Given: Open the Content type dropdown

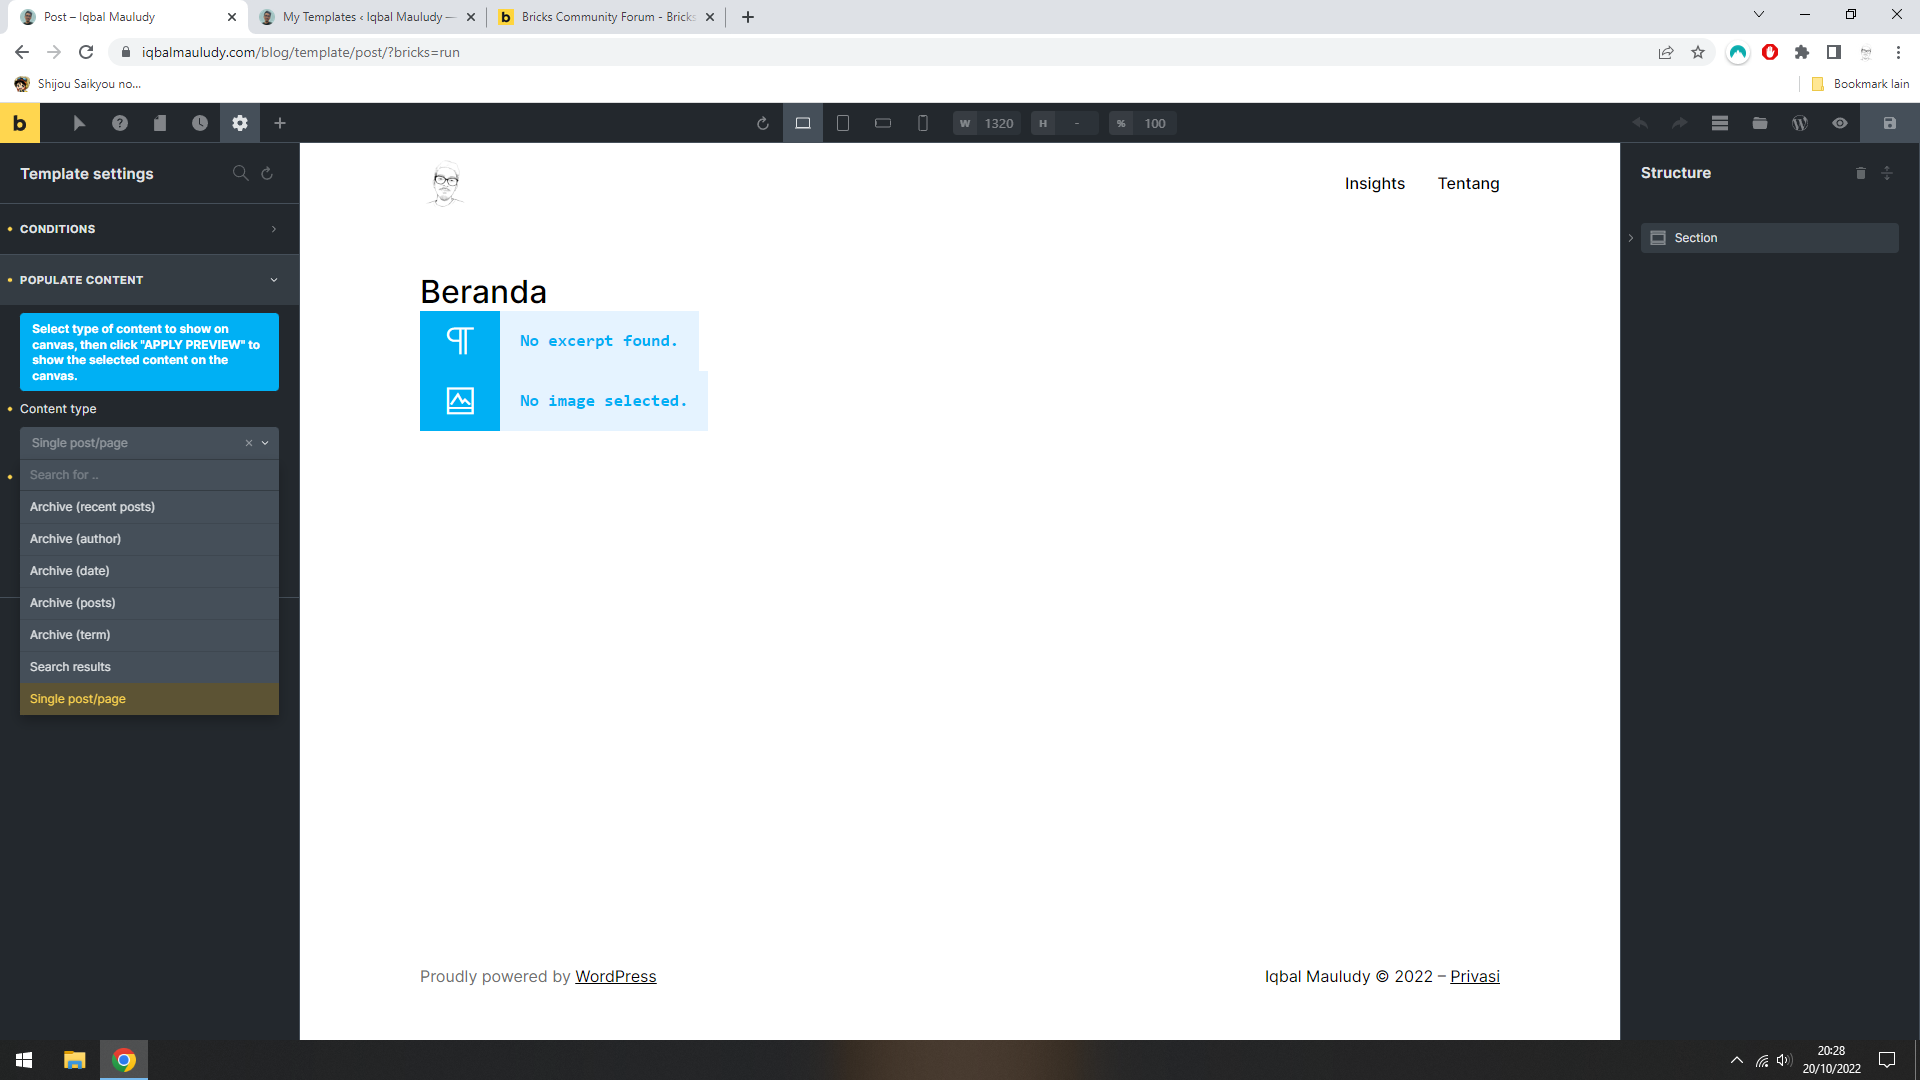Looking at the screenshot, I should pyautogui.click(x=149, y=443).
